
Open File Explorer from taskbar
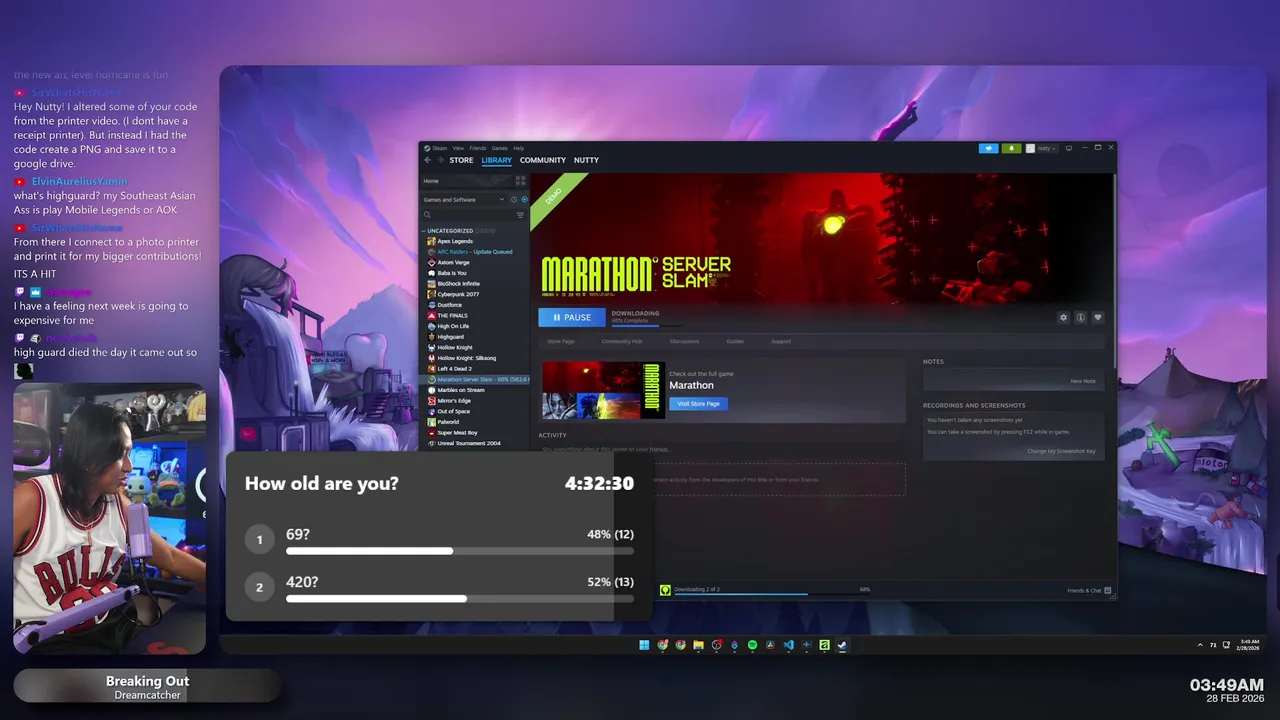698,645
